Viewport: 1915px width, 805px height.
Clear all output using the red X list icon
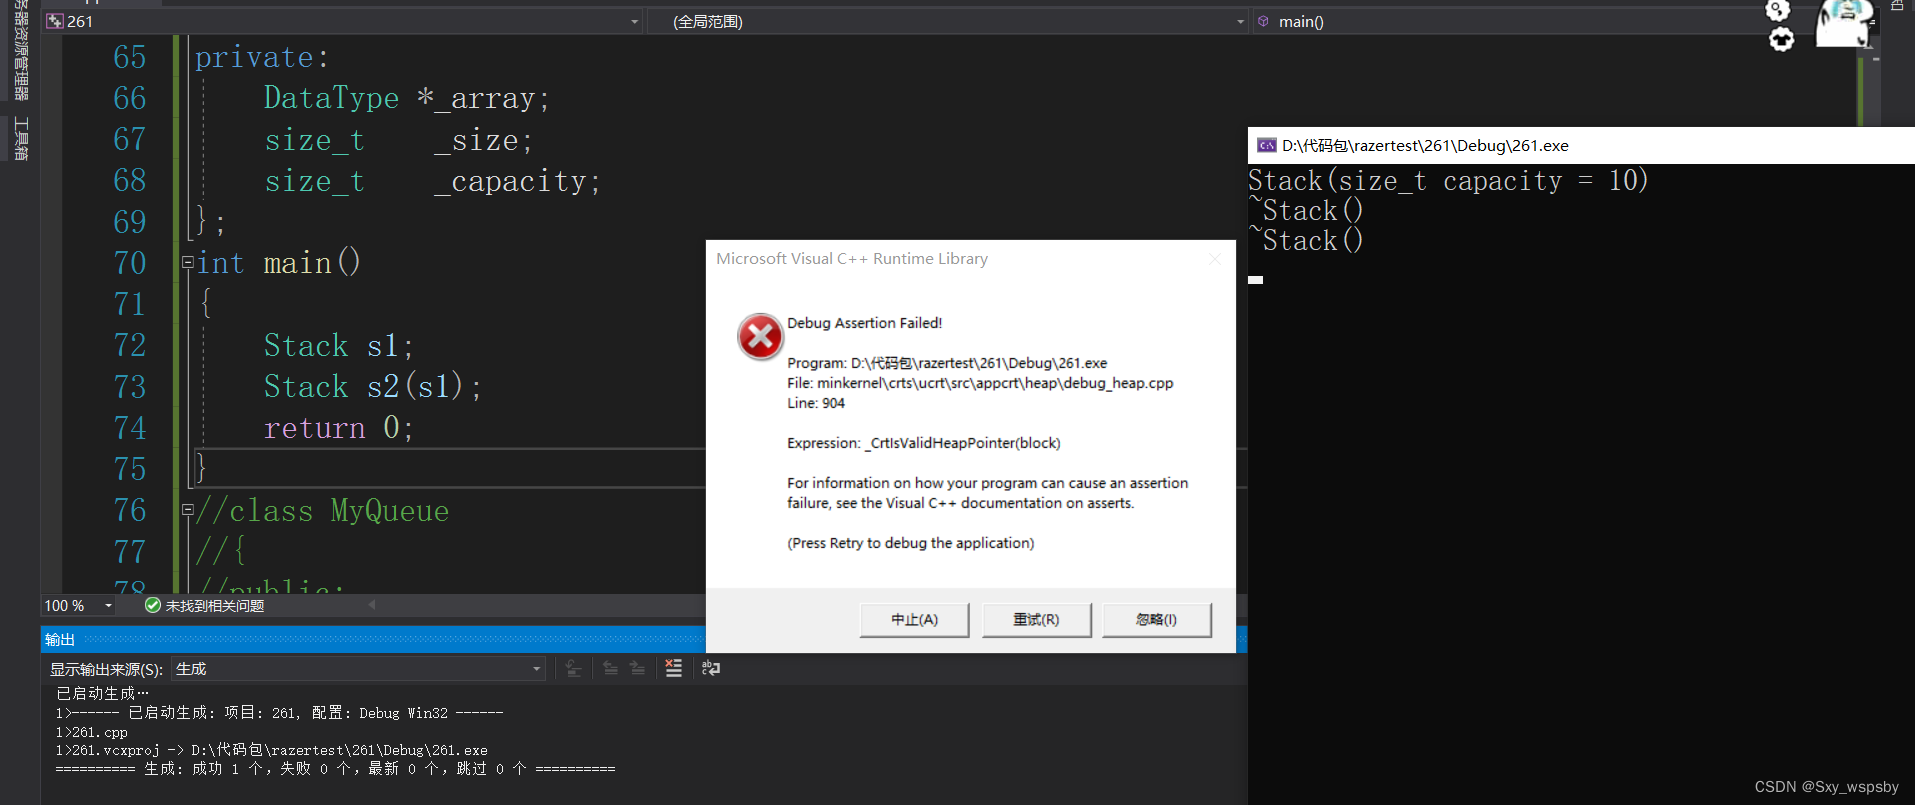point(674,668)
